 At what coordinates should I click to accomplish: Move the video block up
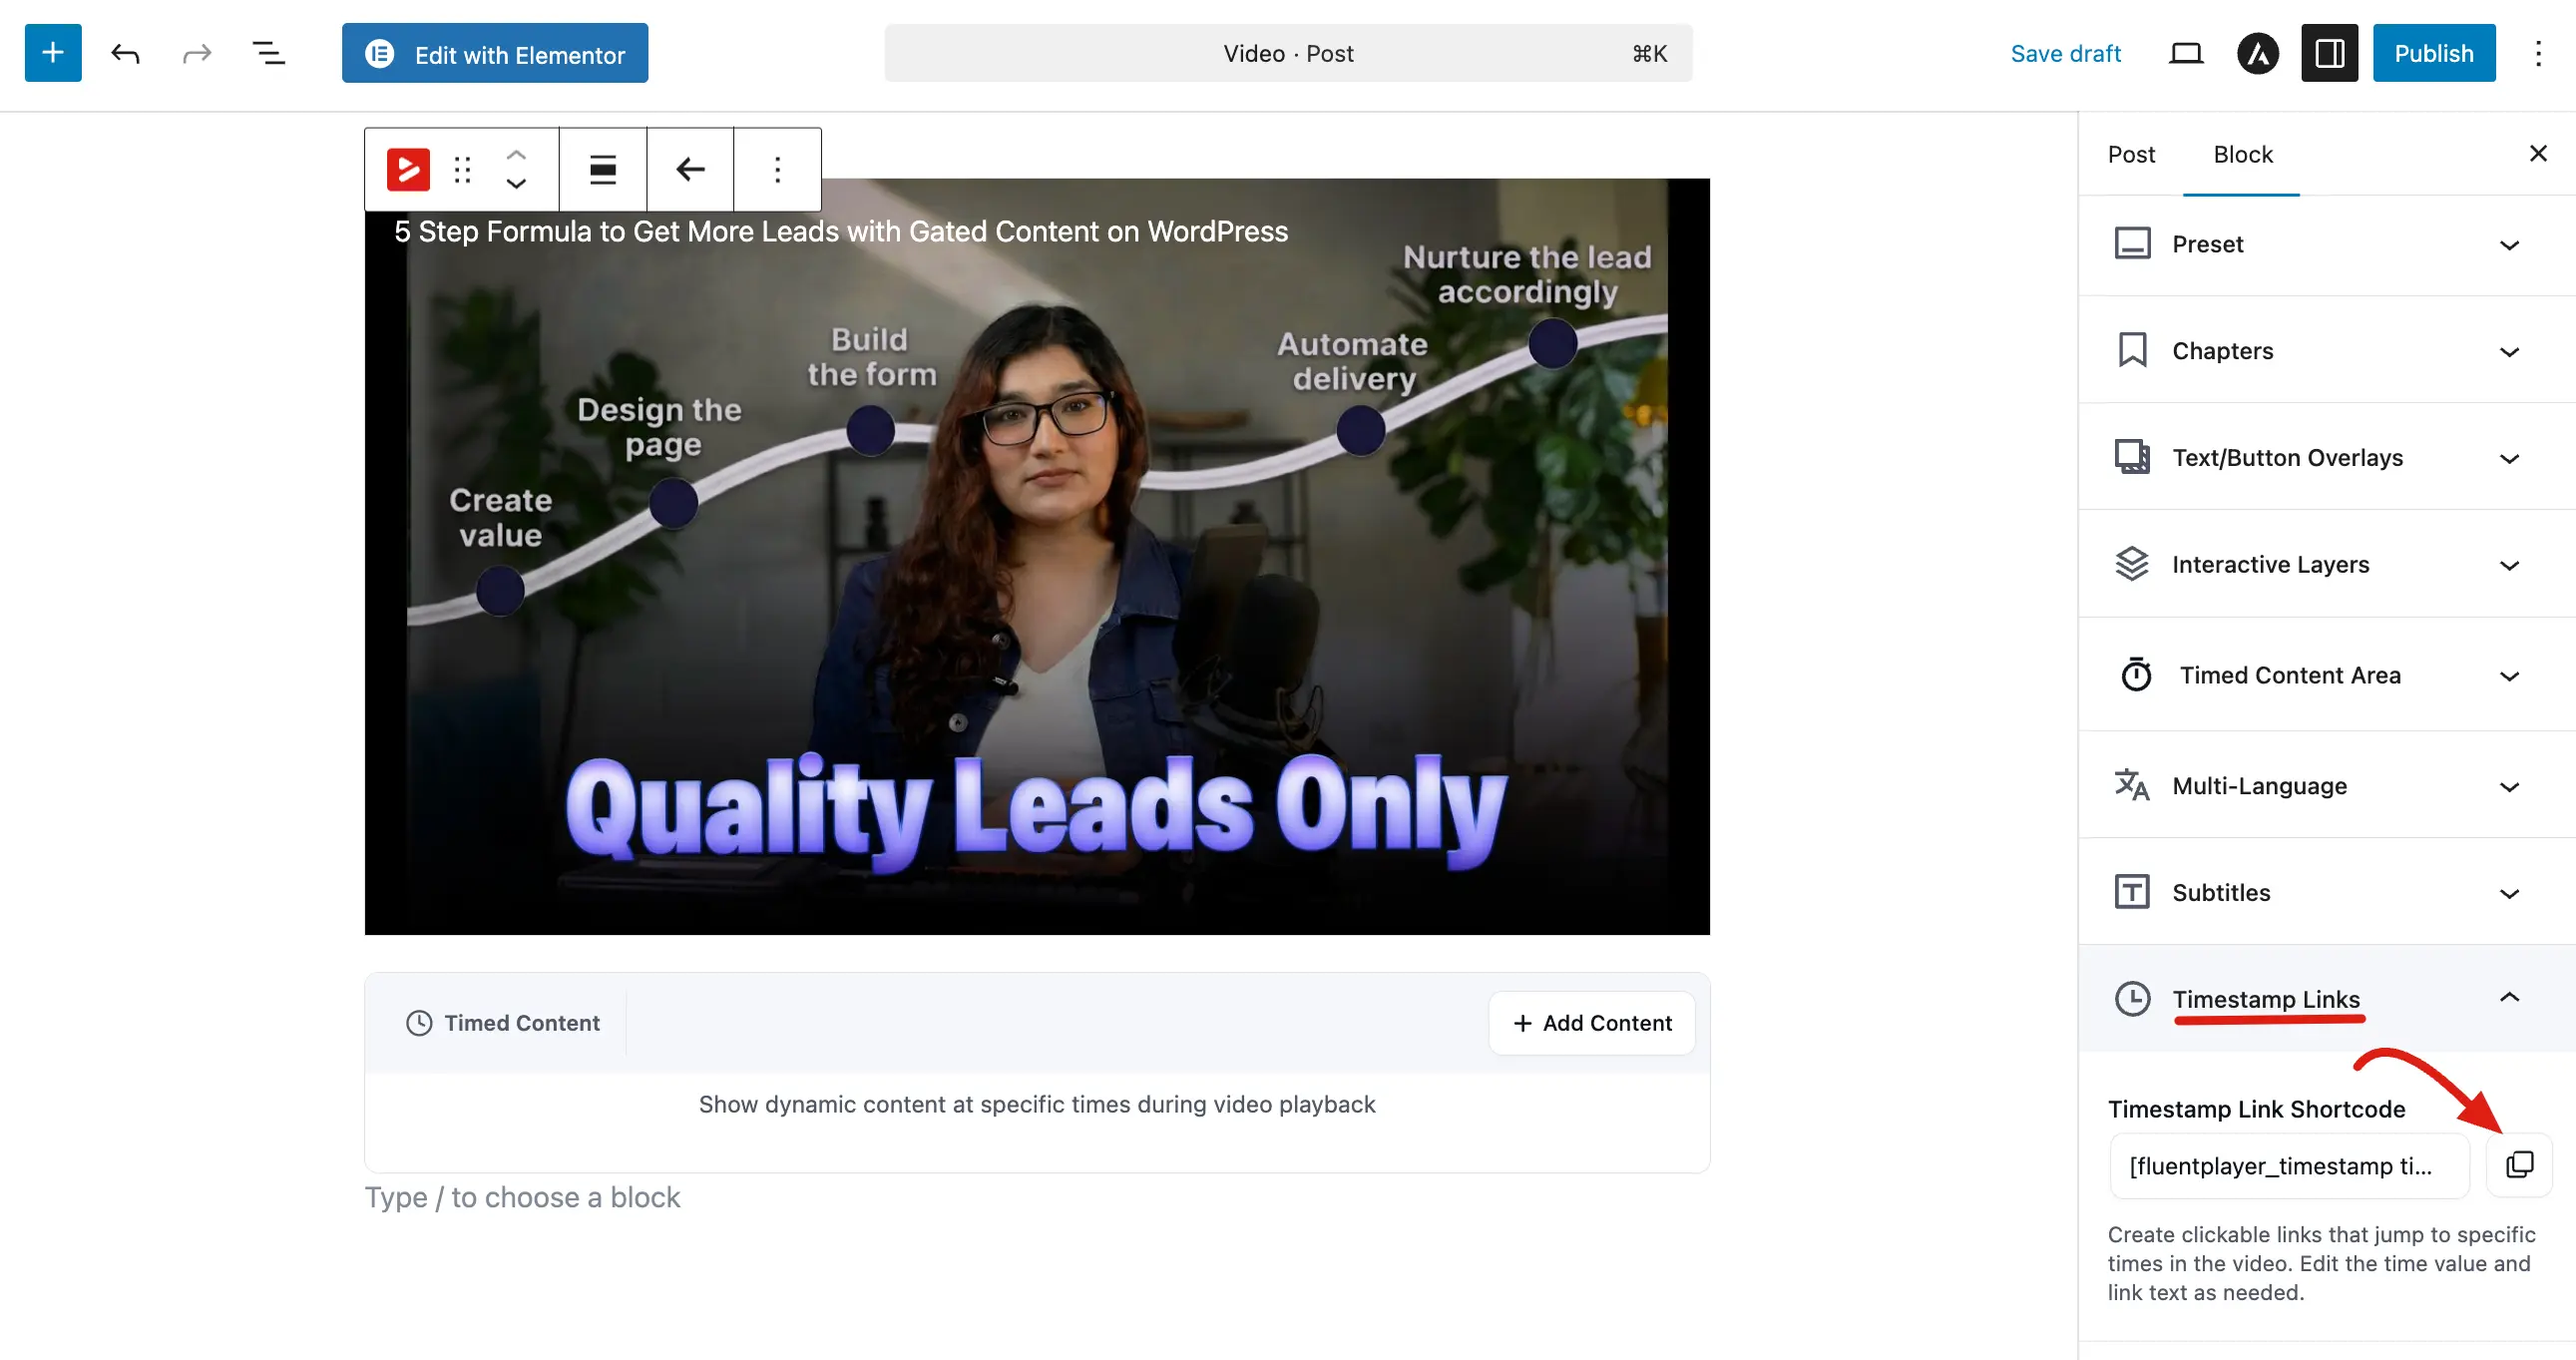tap(516, 155)
